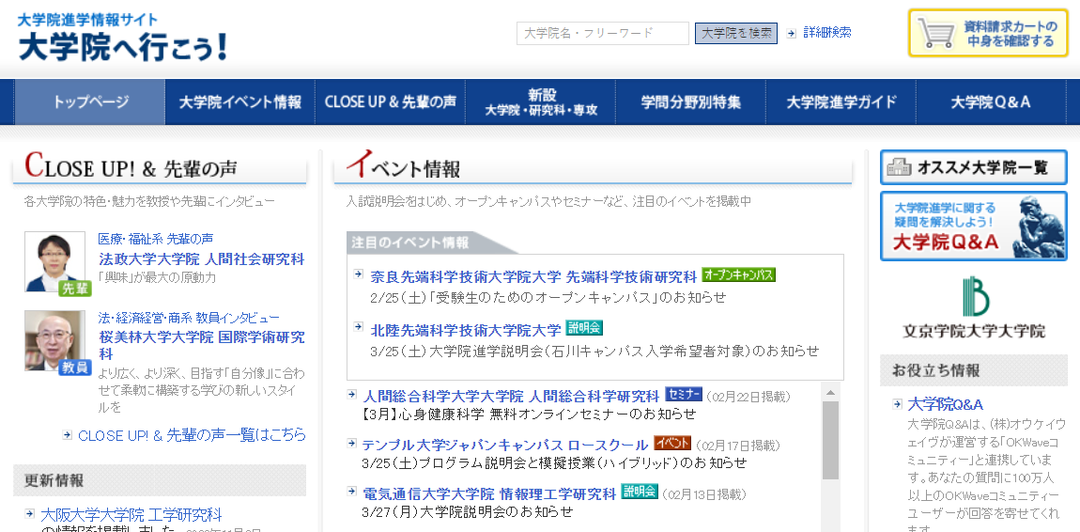This screenshot has width=1080, height=532.
Task: Open the 詳細検索 advanced search link
Action: tap(827, 32)
